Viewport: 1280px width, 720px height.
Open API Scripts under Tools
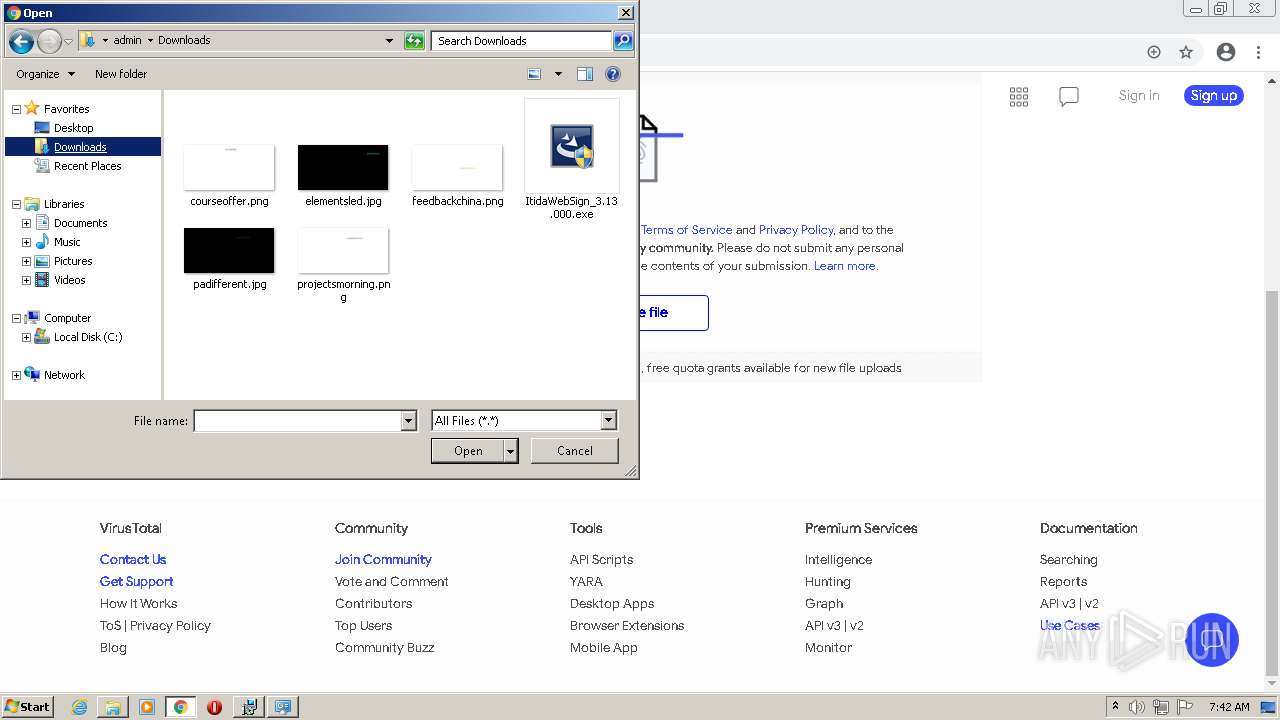coord(601,560)
